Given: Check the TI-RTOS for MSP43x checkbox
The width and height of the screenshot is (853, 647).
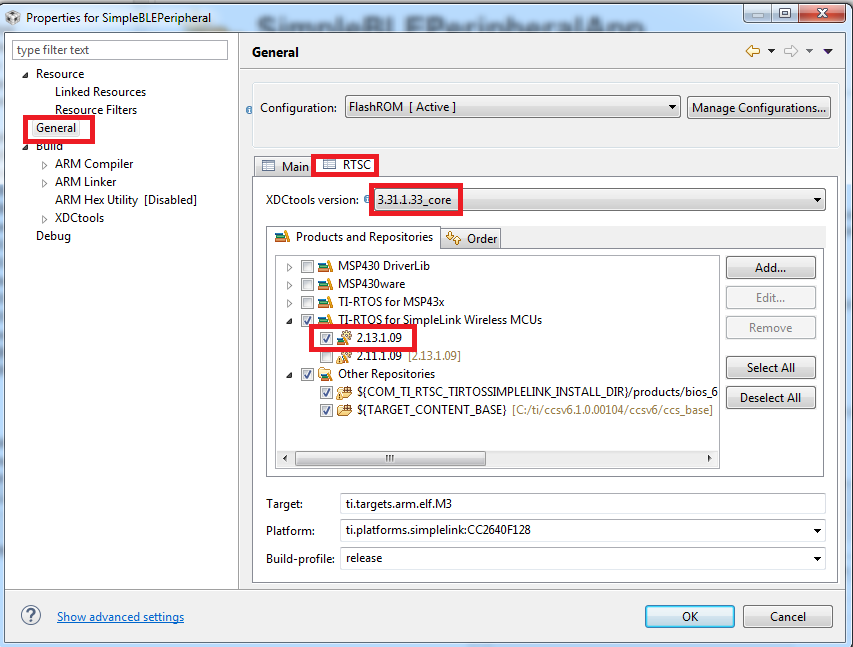Looking at the screenshot, I should pyautogui.click(x=307, y=303).
